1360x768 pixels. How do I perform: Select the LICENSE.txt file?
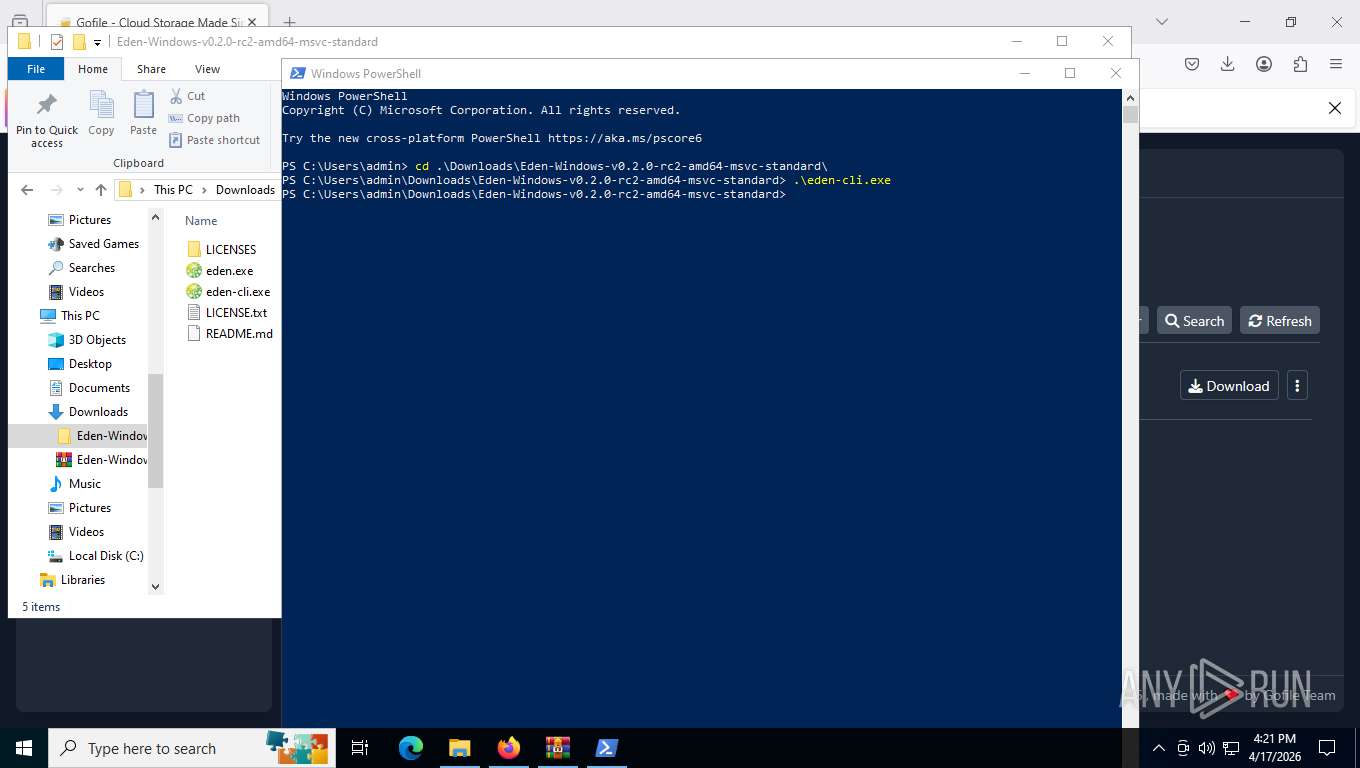click(x=227, y=312)
